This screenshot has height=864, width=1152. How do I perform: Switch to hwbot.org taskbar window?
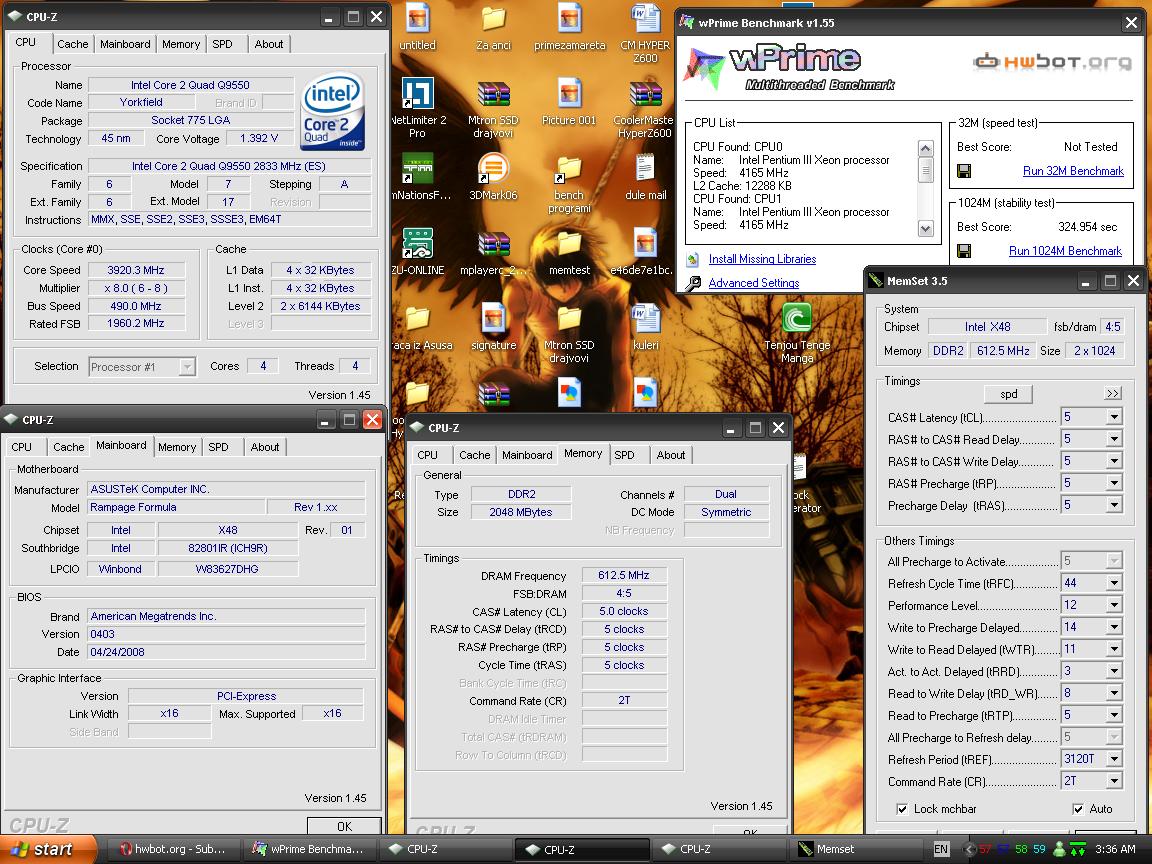coord(173,849)
